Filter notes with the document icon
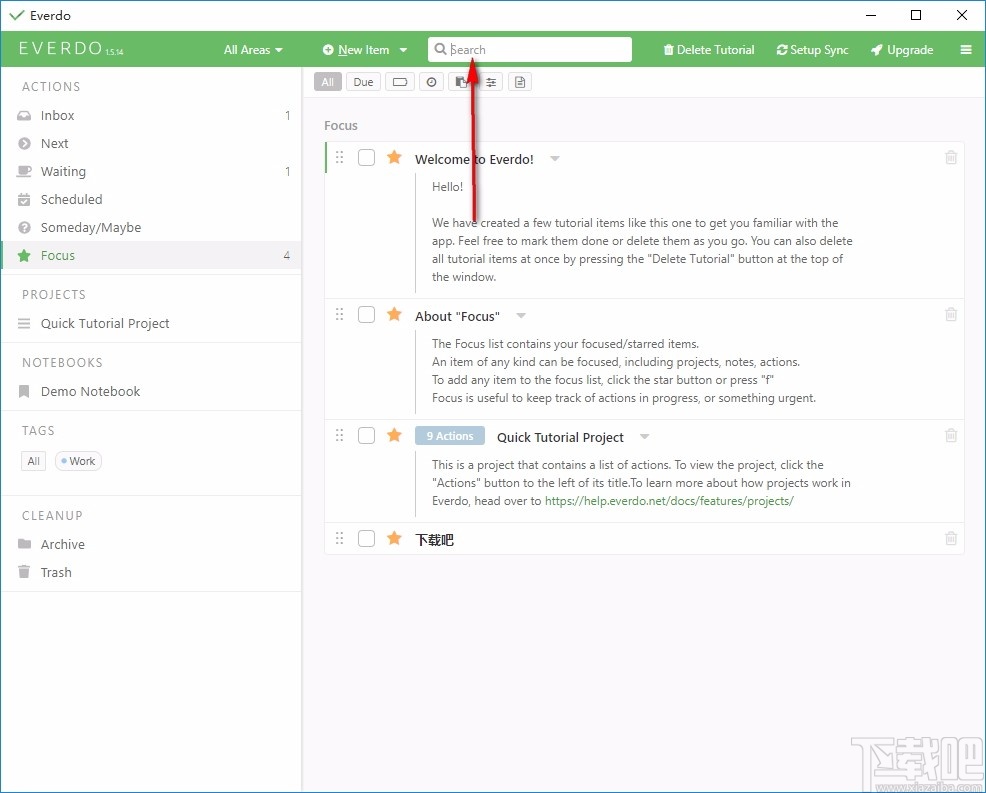Screen dimensions: 986x793 [520, 82]
